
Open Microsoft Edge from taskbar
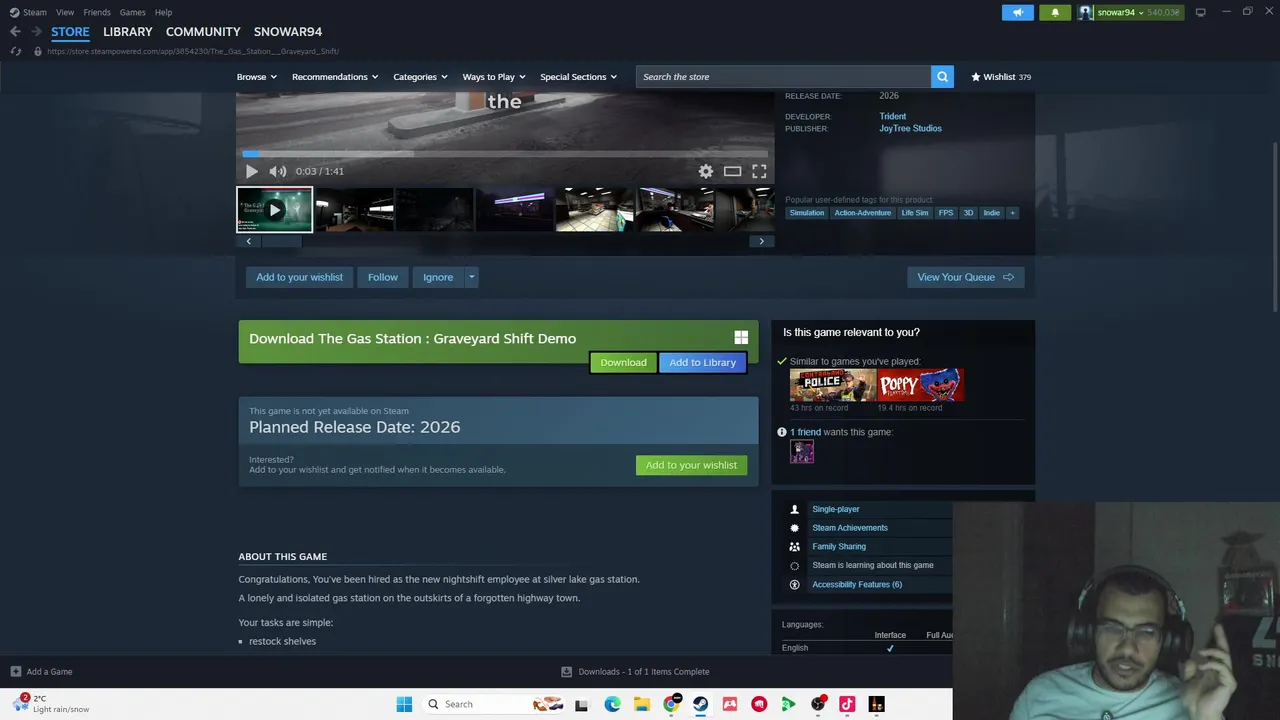coord(612,704)
